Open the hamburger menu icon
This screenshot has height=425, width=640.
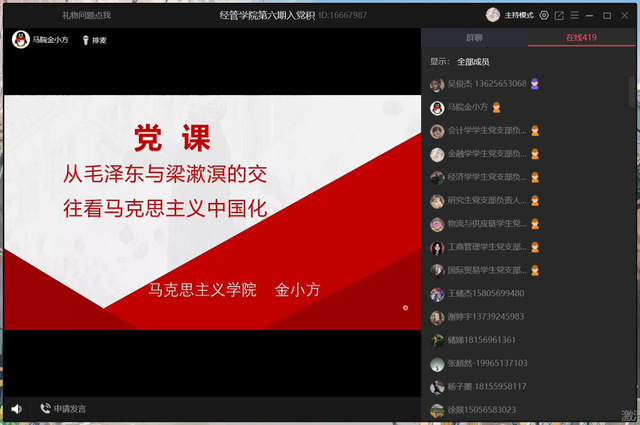tap(574, 15)
